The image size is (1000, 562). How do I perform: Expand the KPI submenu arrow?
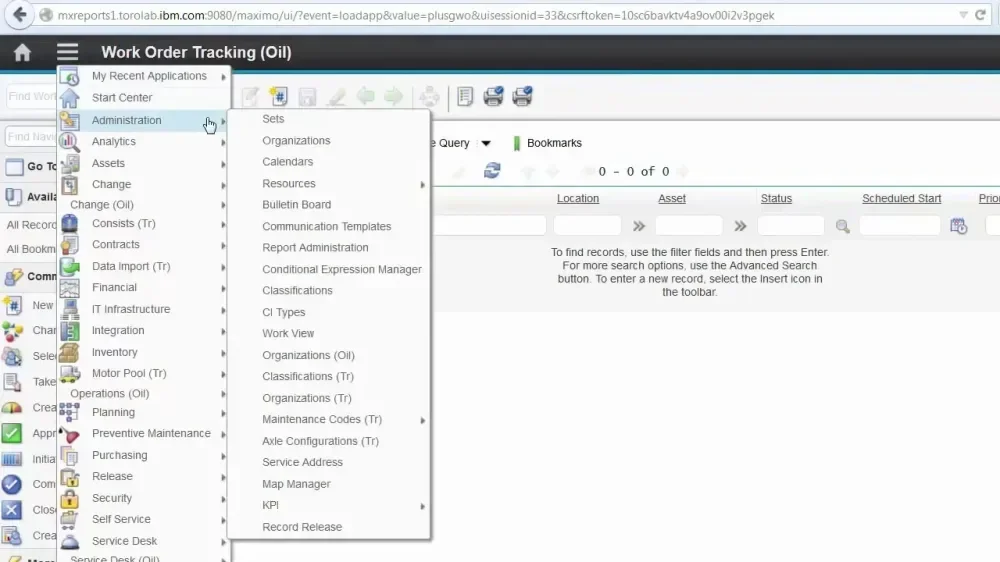point(422,506)
